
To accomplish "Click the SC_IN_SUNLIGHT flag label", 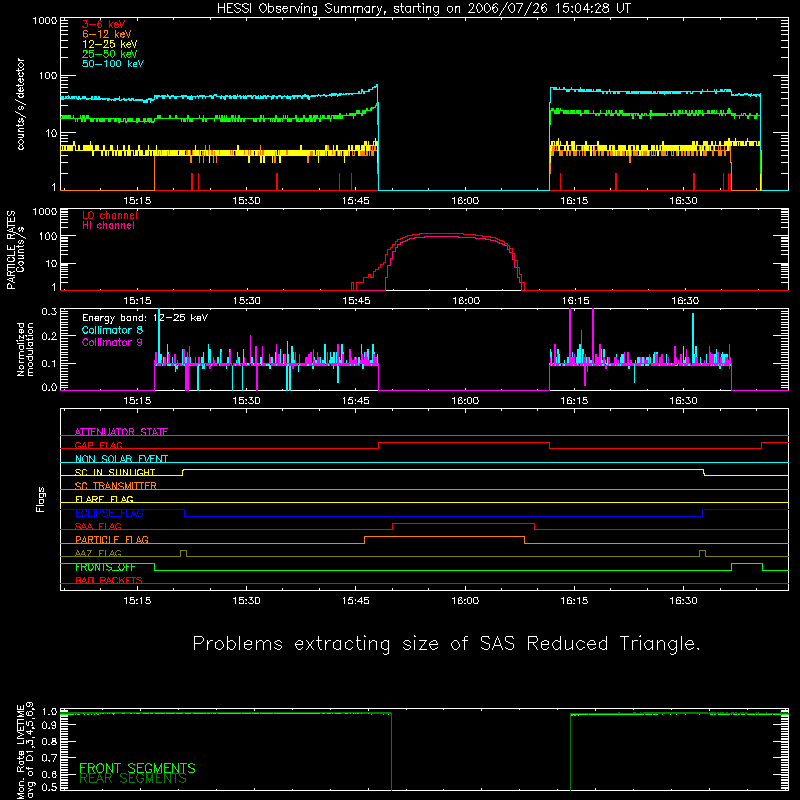I will (x=115, y=472).
